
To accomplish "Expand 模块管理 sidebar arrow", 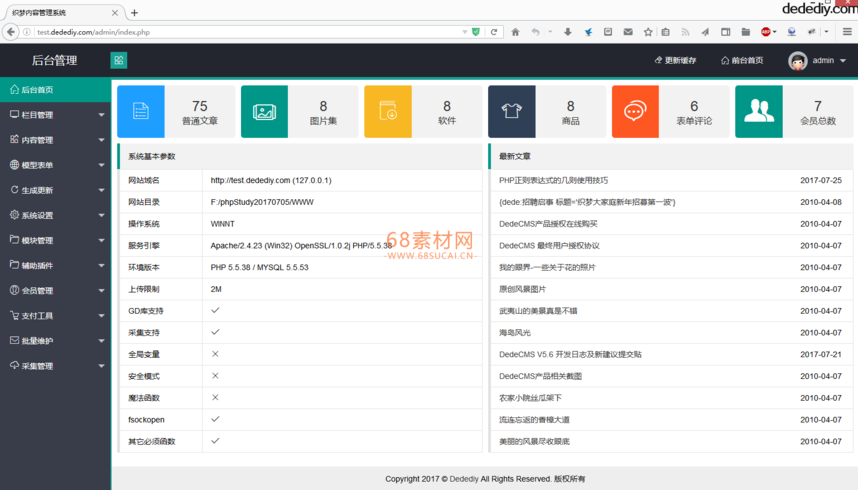I will click(101, 240).
